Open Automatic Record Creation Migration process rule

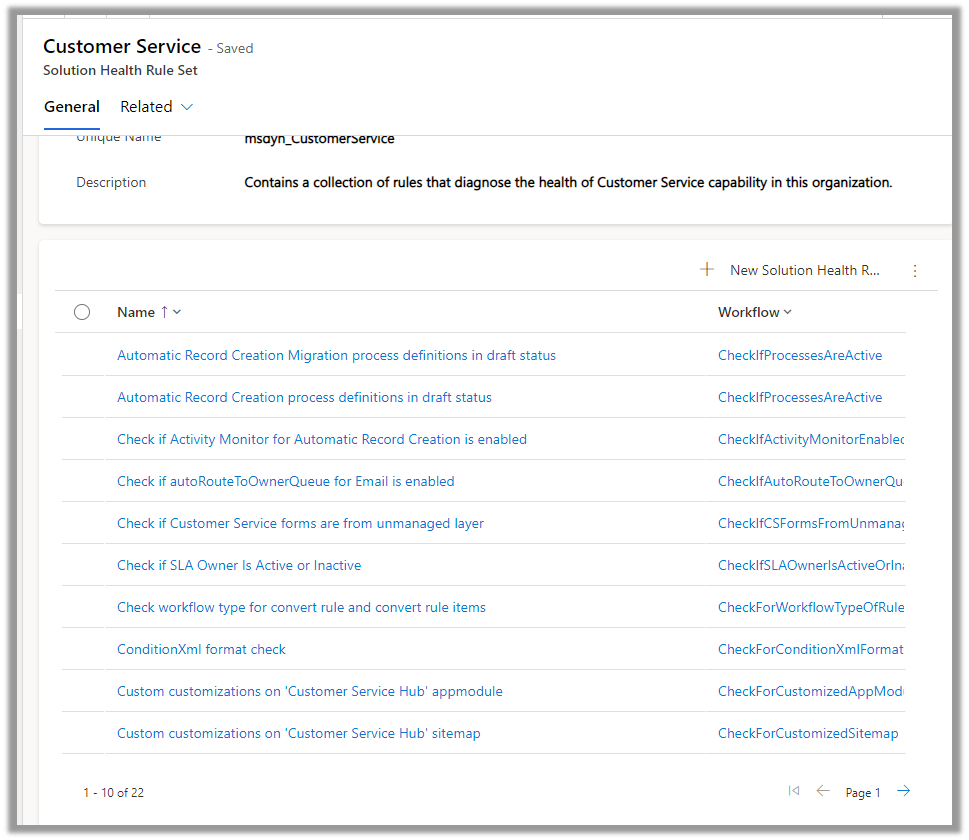coord(336,356)
